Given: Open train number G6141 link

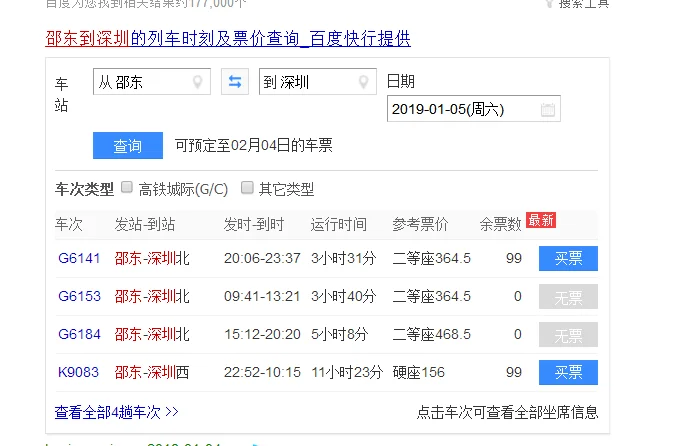Looking at the screenshot, I should [79, 258].
